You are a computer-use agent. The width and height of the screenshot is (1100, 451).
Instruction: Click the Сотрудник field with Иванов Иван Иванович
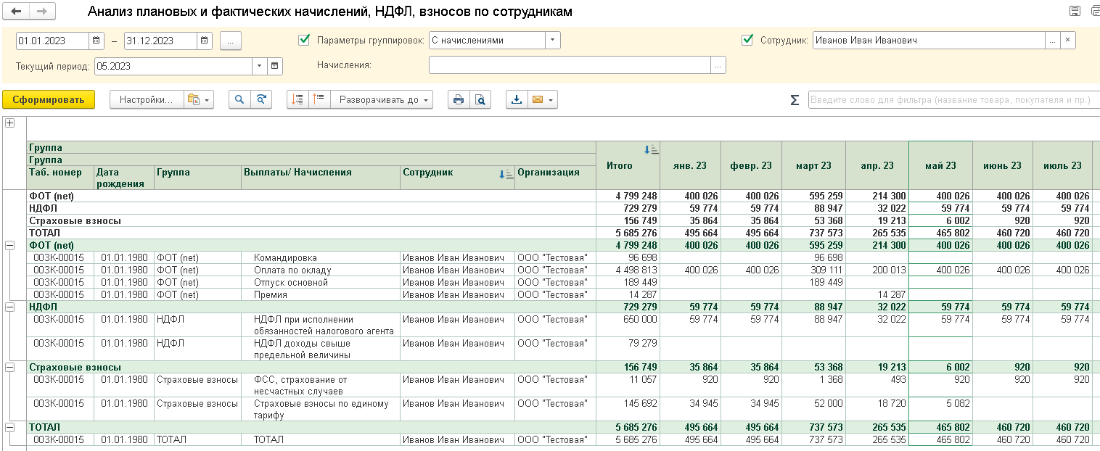pyautogui.click(x=929, y=41)
